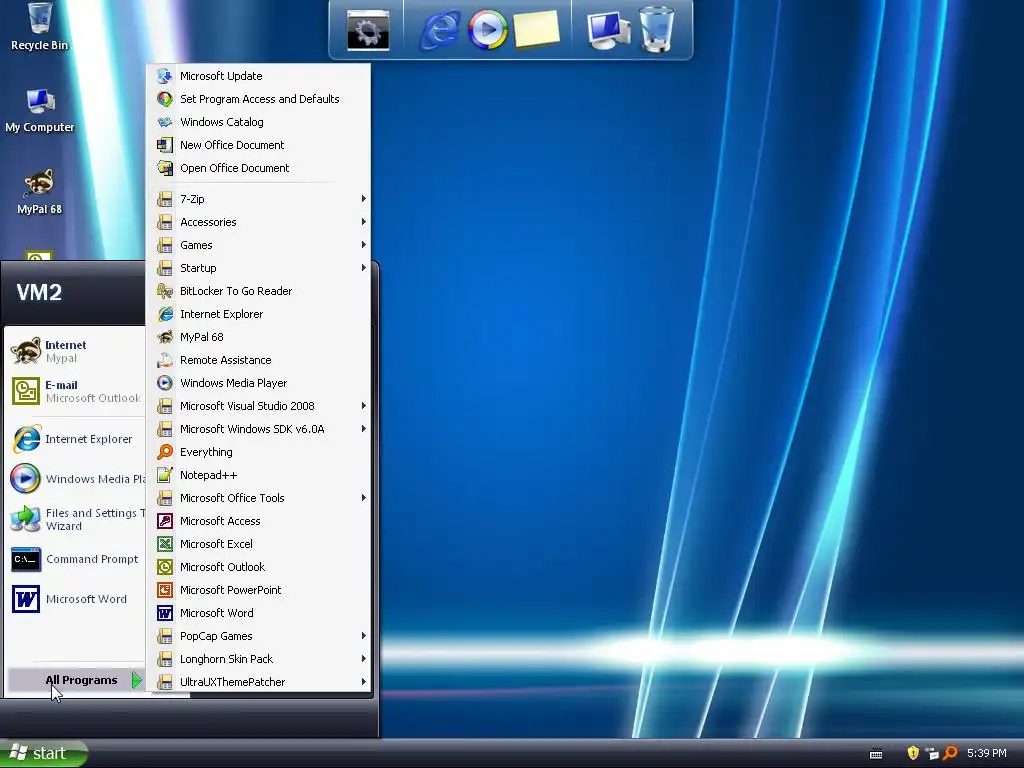Select Microsoft Word in All Programs list
Image resolution: width=1024 pixels, height=768 pixels.
click(x=259, y=613)
